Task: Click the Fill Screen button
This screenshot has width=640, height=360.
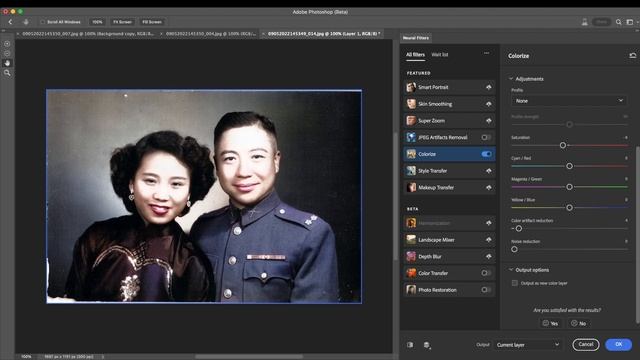Action: [152, 22]
